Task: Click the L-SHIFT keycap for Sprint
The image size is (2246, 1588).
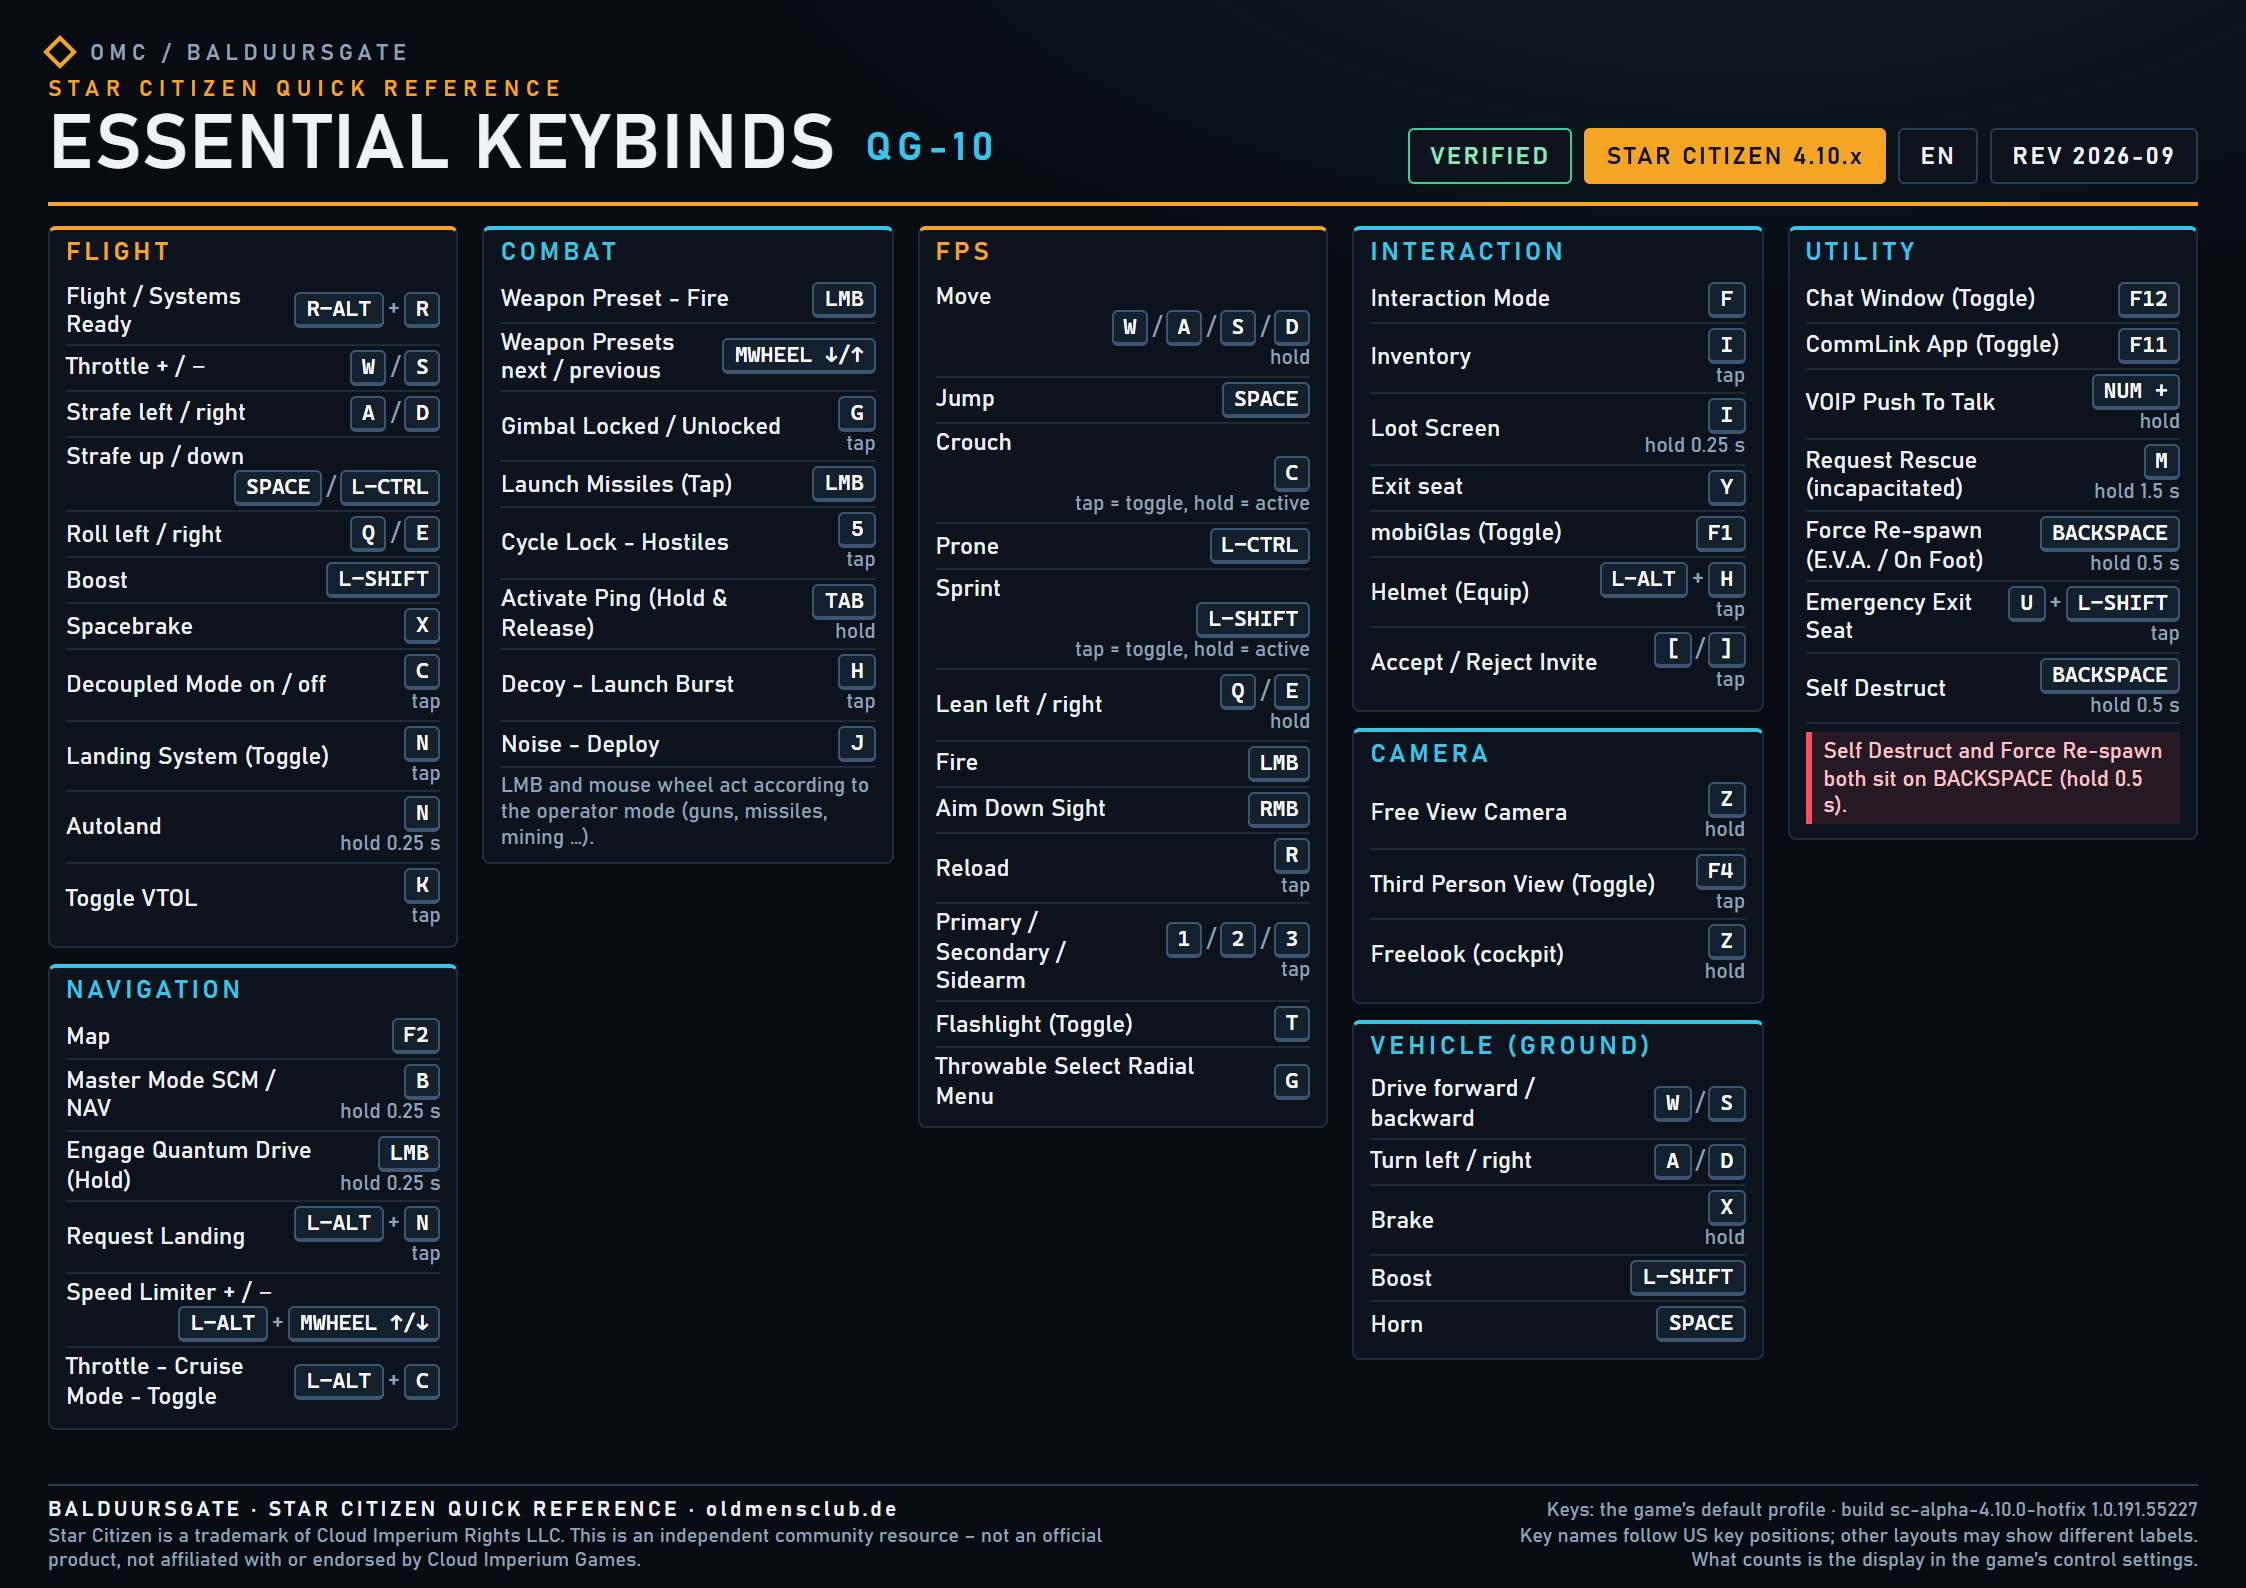Action: 1253,619
